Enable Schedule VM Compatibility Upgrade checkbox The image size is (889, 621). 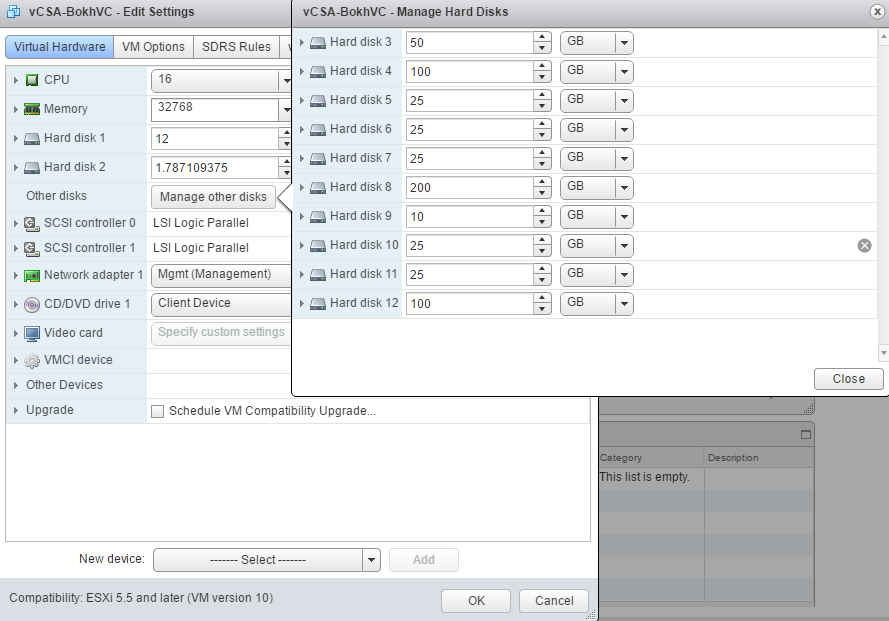pyautogui.click(x=157, y=411)
